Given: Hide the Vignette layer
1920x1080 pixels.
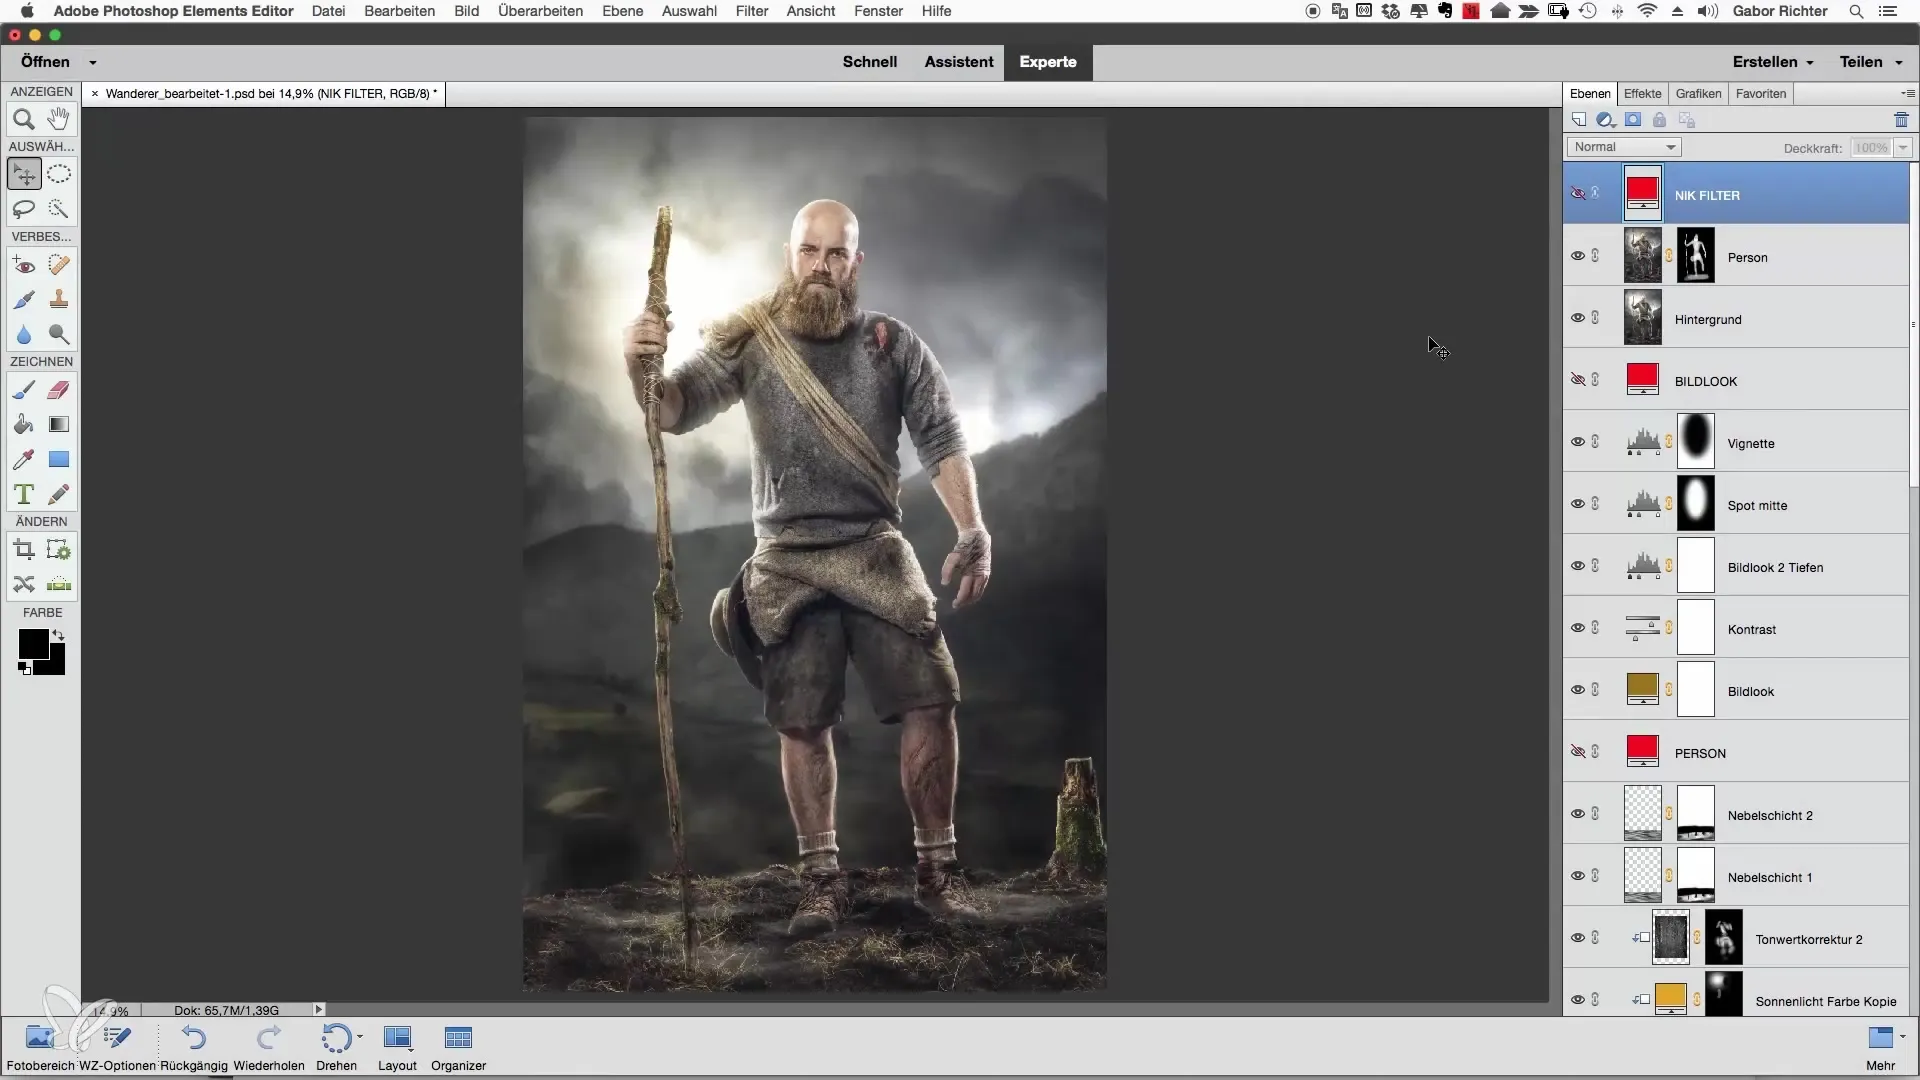Looking at the screenshot, I should click(x=1578, y=442).
